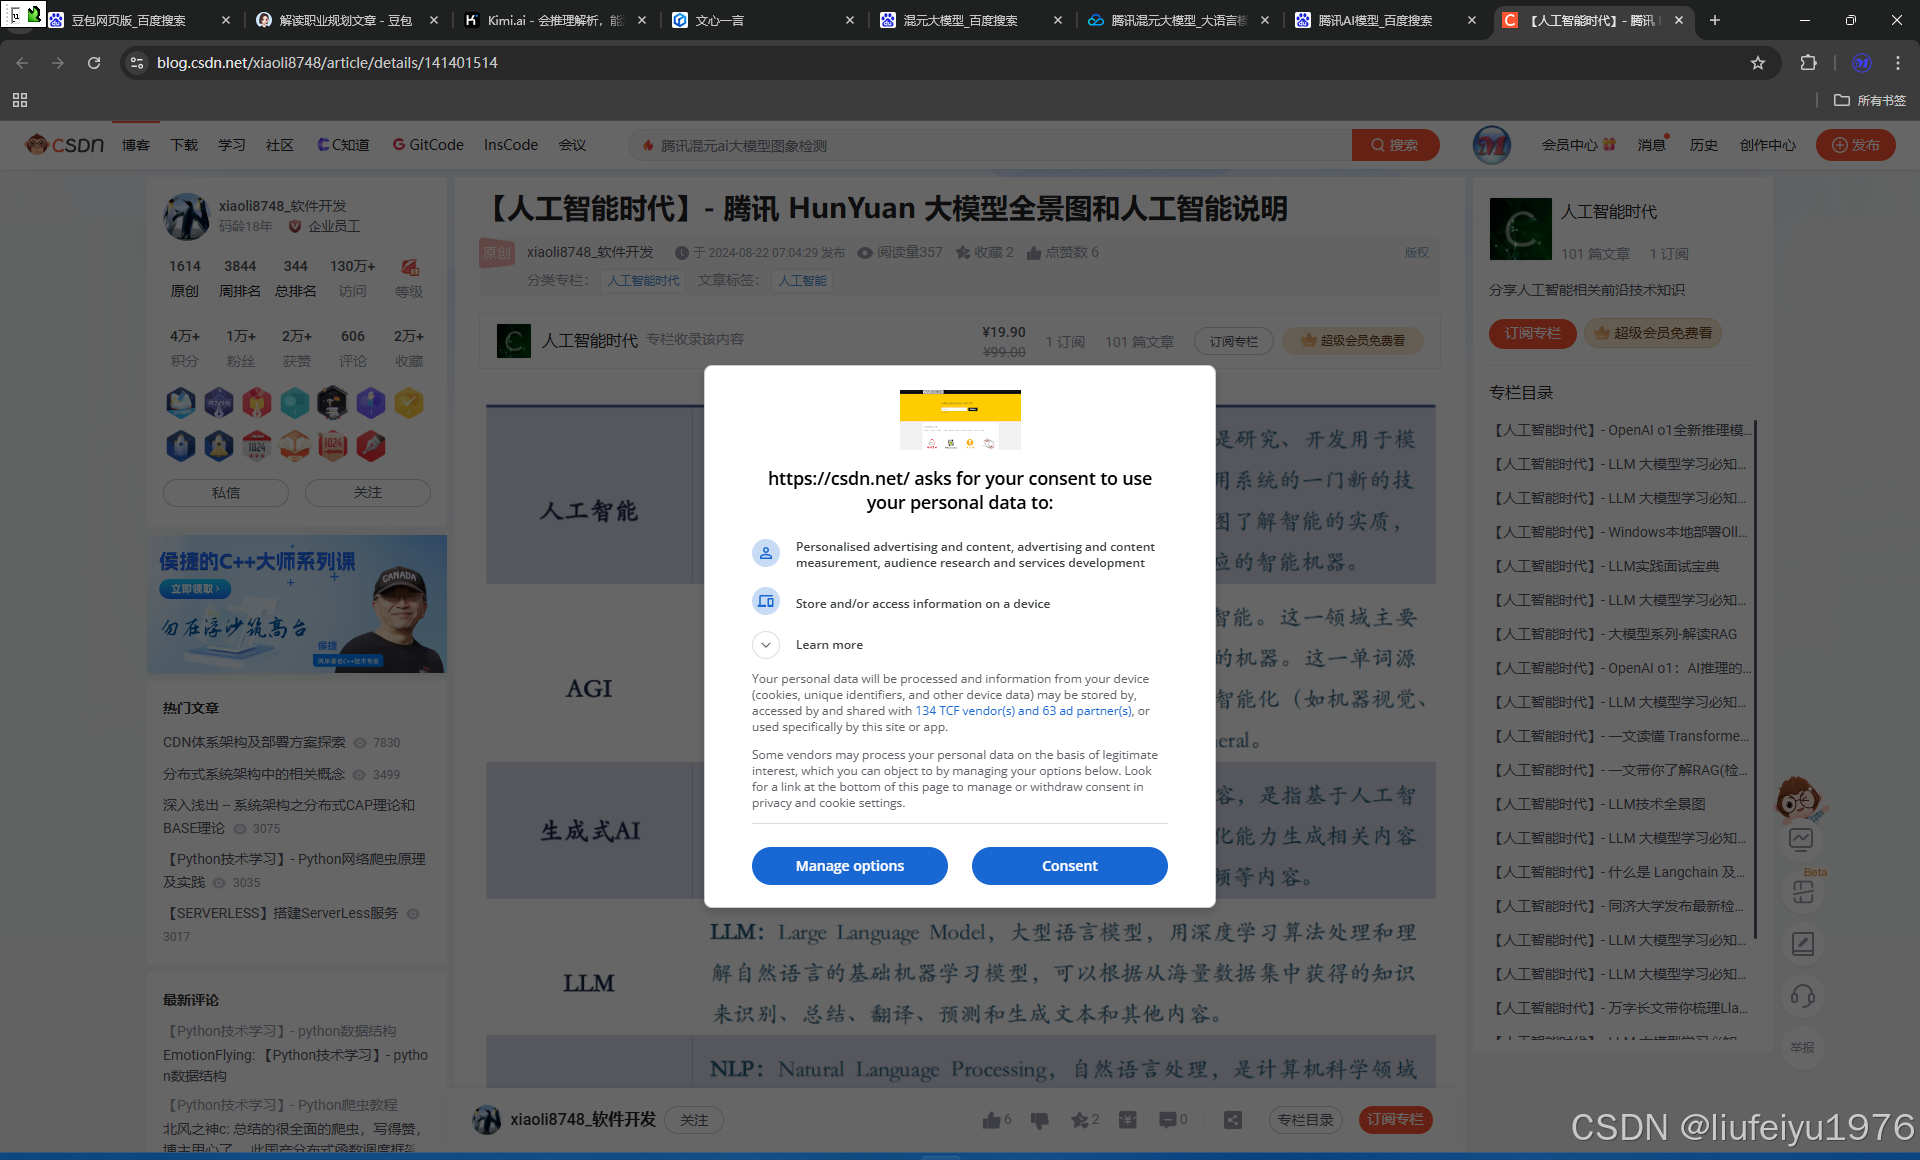The height and width of the screenshot is (1160, 1920).
Task: Expand the Learn more chevron
Action: click(x=766, y=645)
